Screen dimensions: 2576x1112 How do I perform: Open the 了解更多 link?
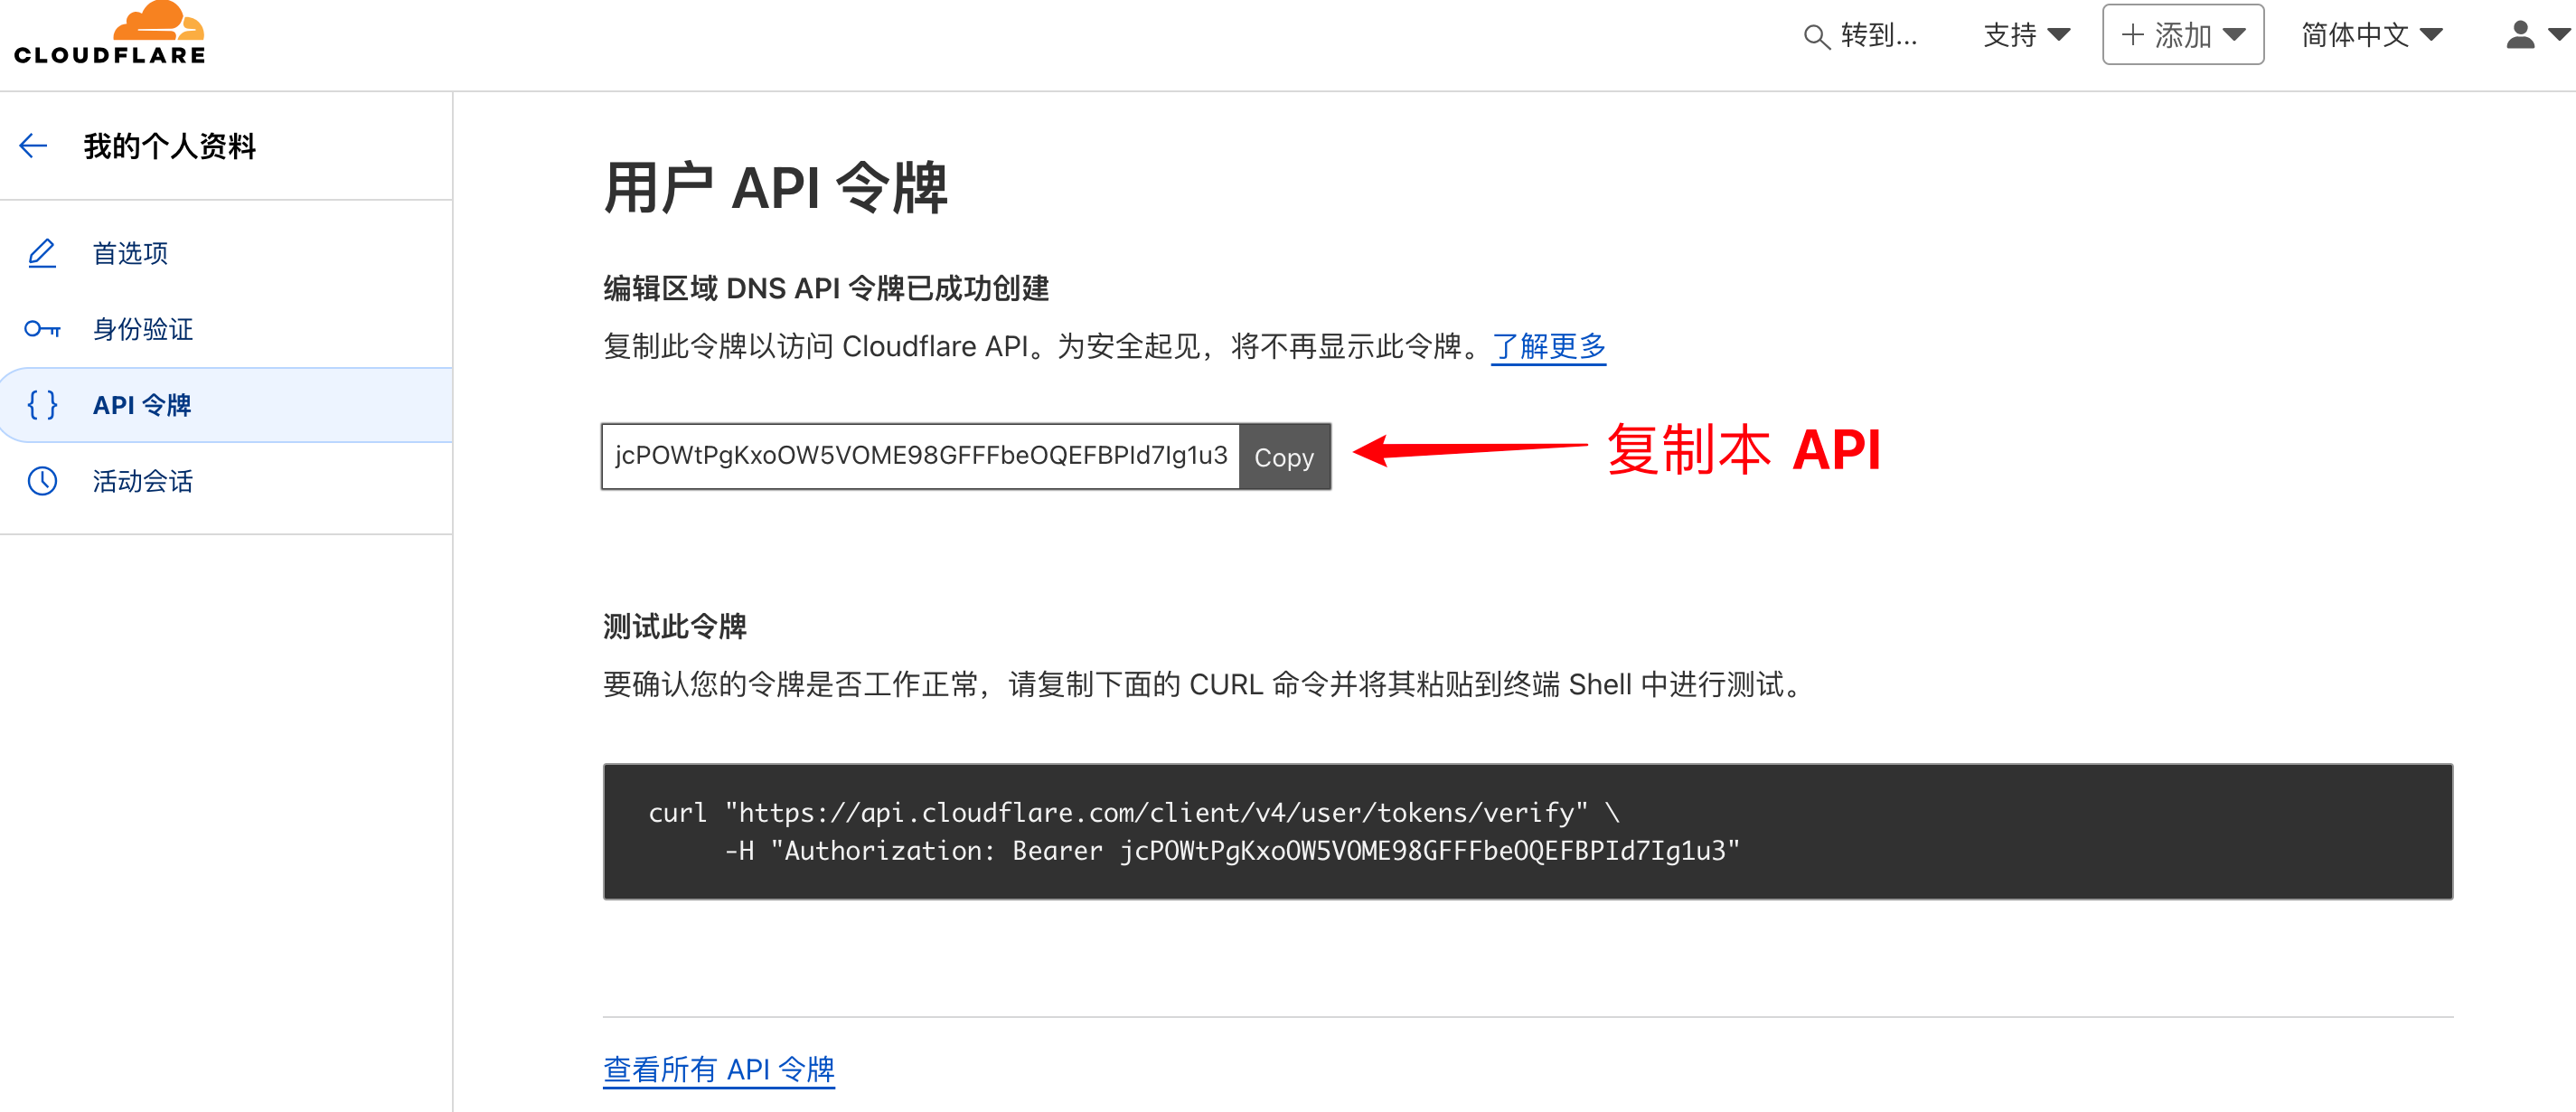[1548, 346]
